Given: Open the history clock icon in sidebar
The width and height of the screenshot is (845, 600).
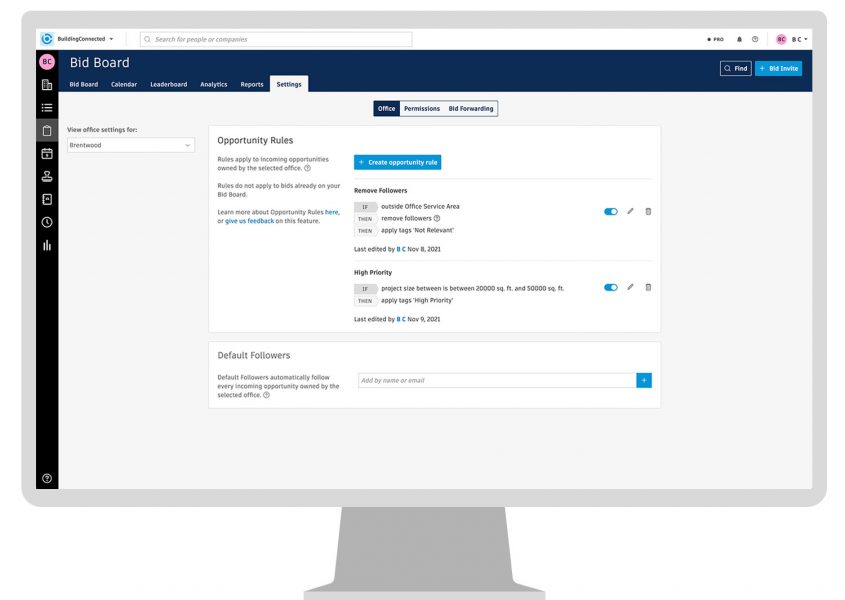Looking at the screenshot, I should 46,222.
